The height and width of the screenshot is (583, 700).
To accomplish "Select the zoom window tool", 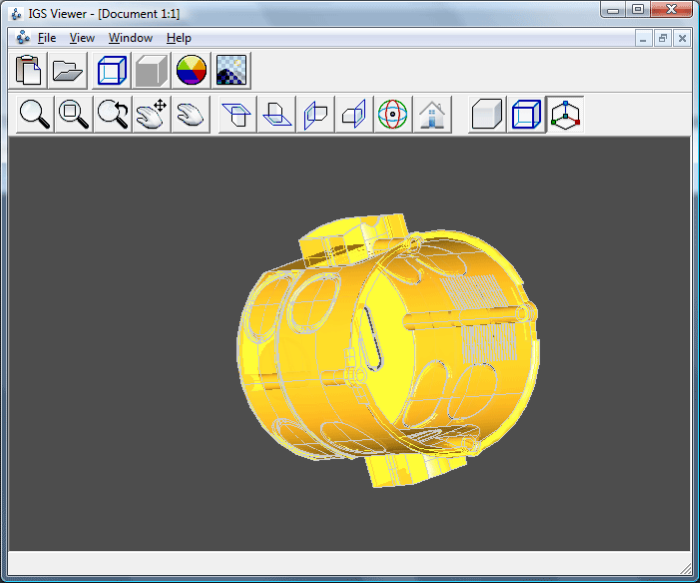I will coord(74,115).
